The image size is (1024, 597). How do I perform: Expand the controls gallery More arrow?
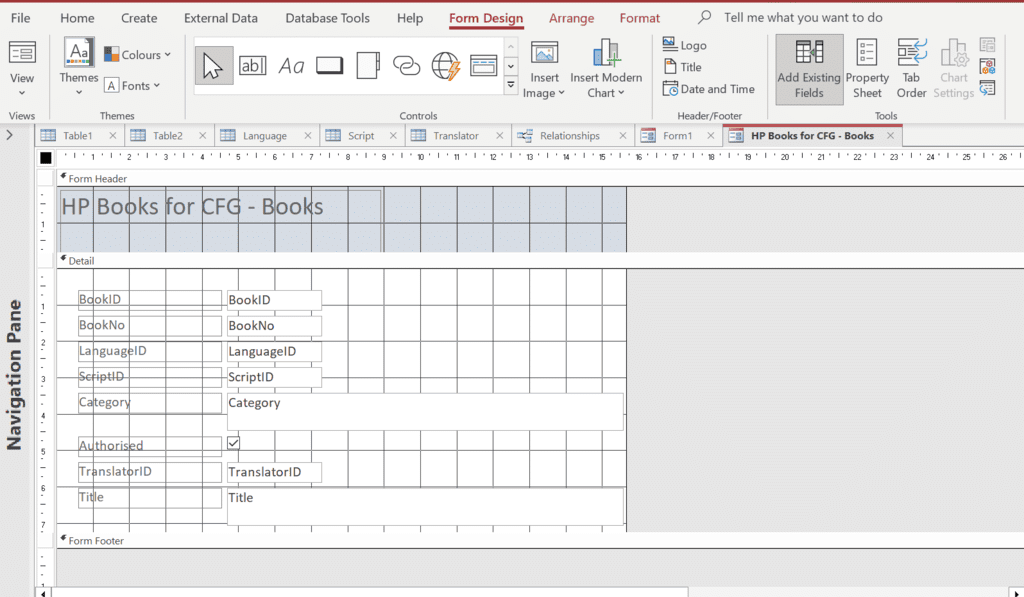pos(511,84)
